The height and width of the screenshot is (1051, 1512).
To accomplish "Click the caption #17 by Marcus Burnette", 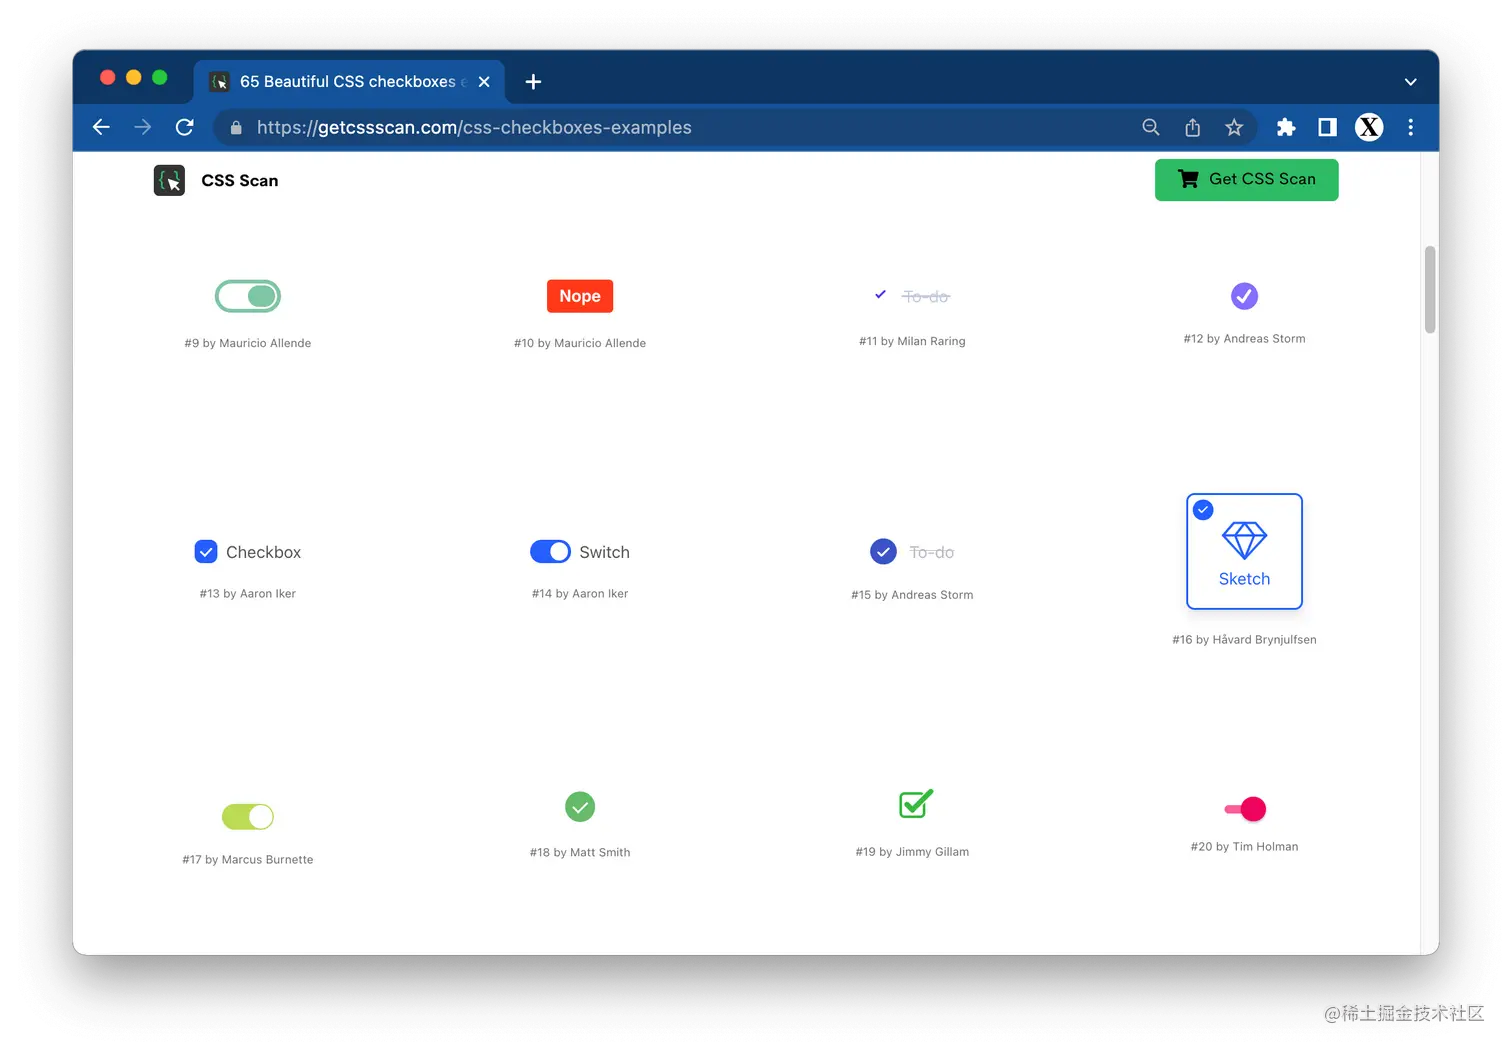I will (x=248, y=860).
